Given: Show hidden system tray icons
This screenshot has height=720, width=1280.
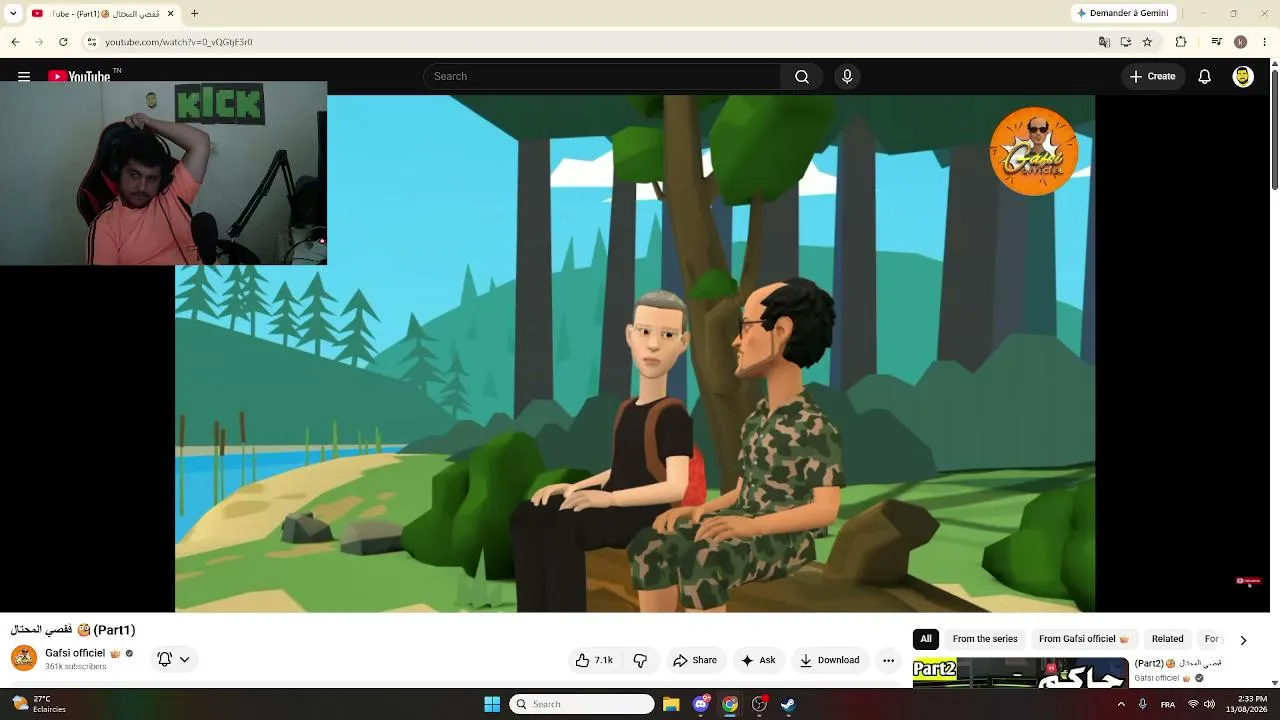Looking at the screenshot, I should [1121, 704].
